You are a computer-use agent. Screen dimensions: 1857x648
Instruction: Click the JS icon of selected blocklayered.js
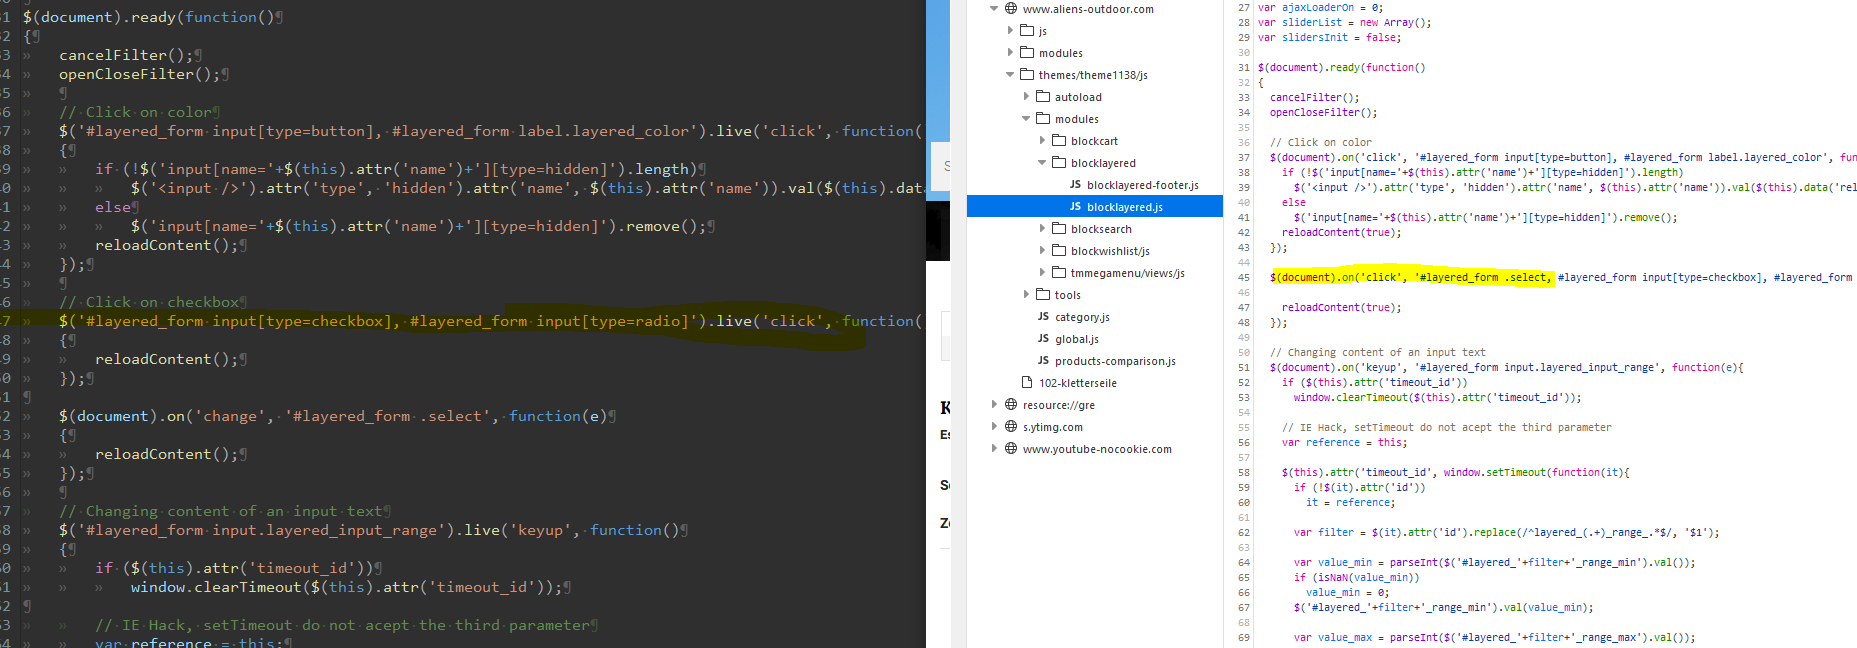click(1075, 207)
